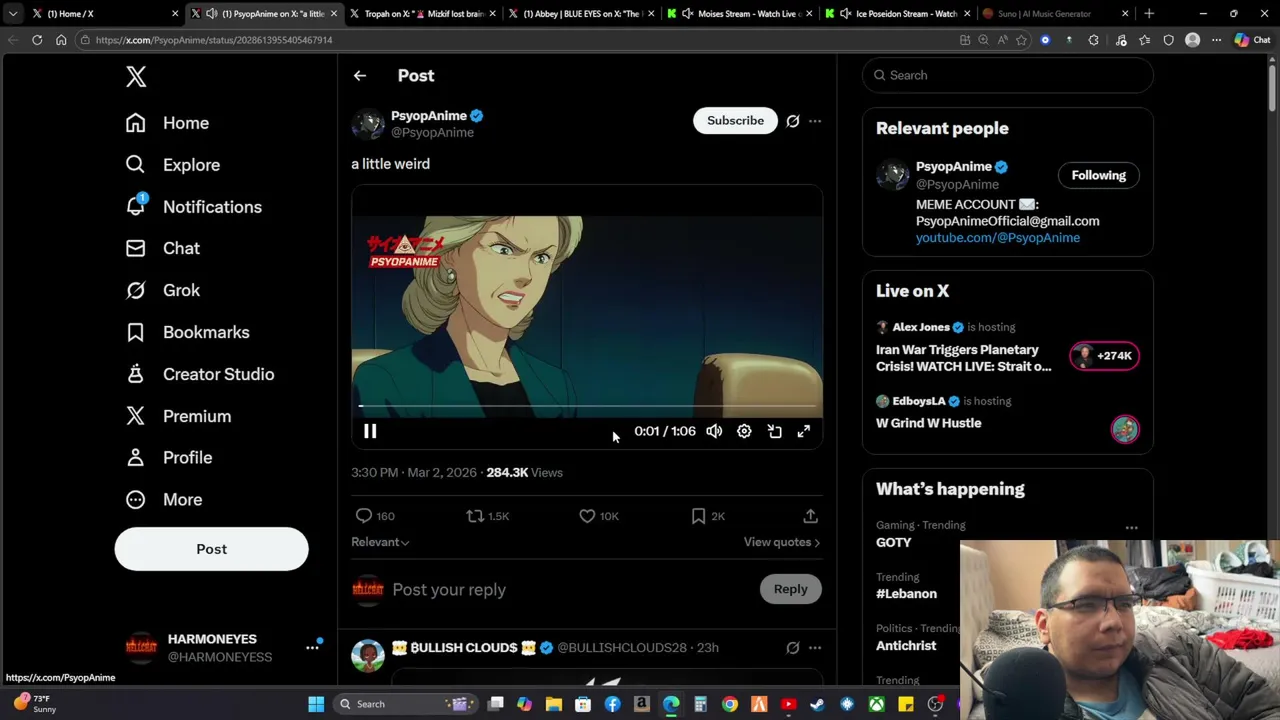Screen dimensions: 1280x720
Task: Switch to Moises Stream tab
Action: (x=740, y=14)
